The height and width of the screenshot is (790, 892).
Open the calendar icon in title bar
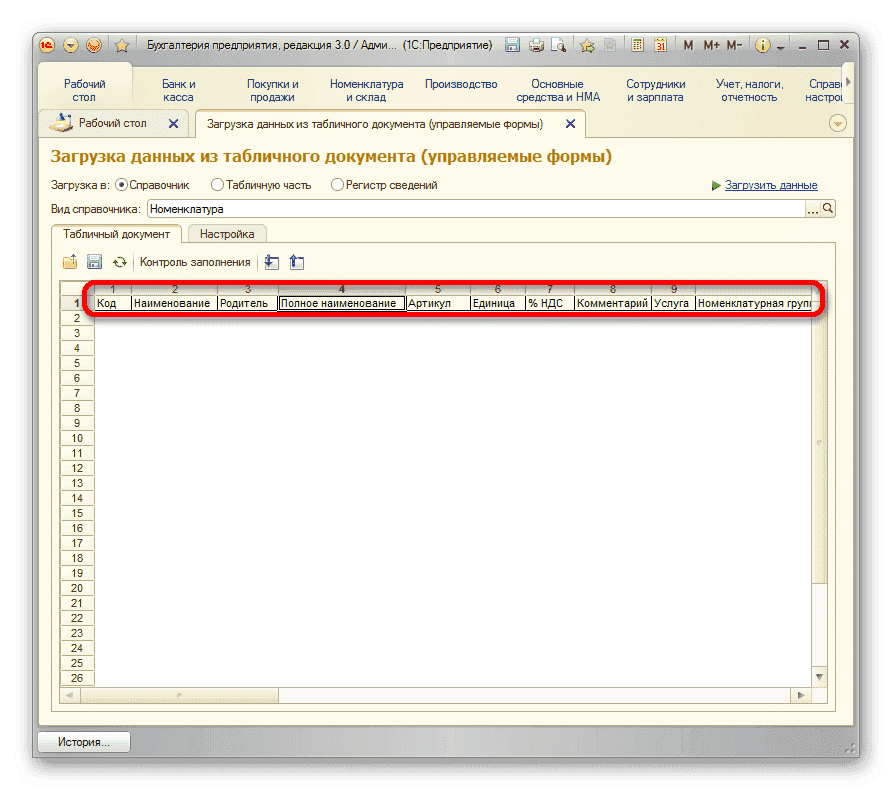point(661,45)
